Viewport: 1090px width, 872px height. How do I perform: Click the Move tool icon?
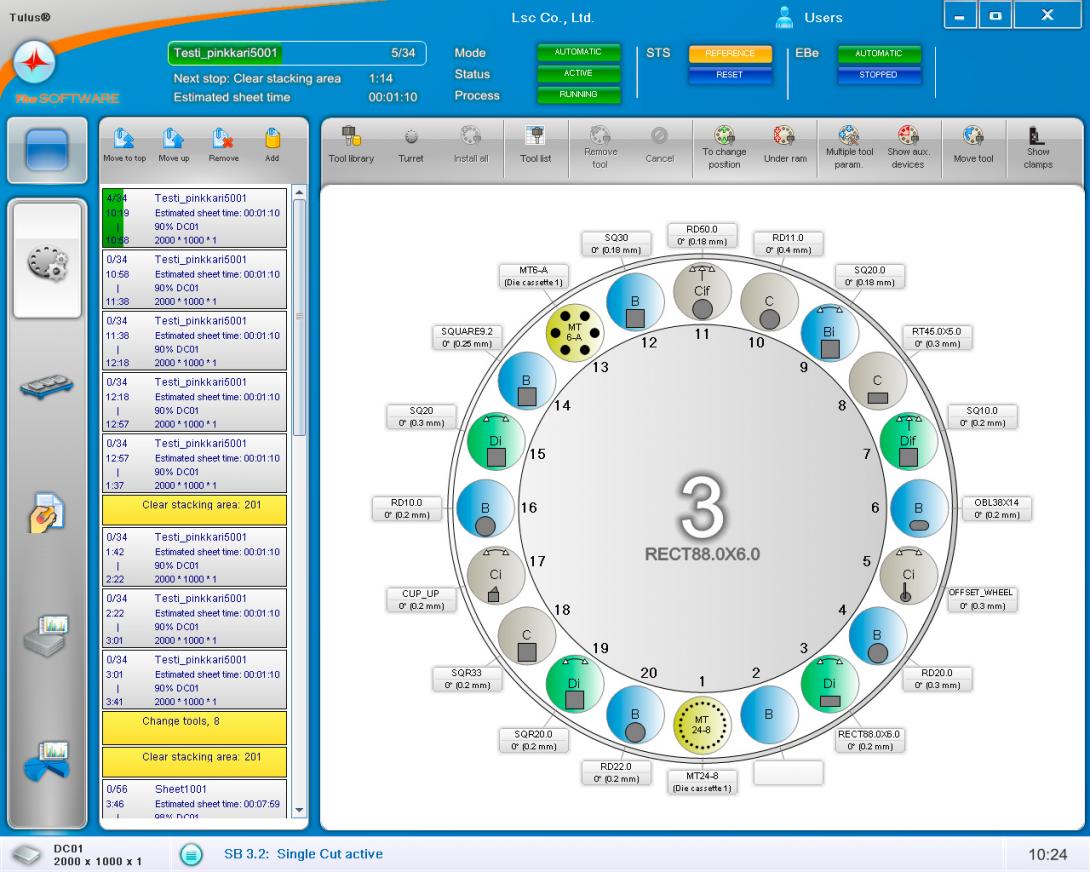coord(972,144)
